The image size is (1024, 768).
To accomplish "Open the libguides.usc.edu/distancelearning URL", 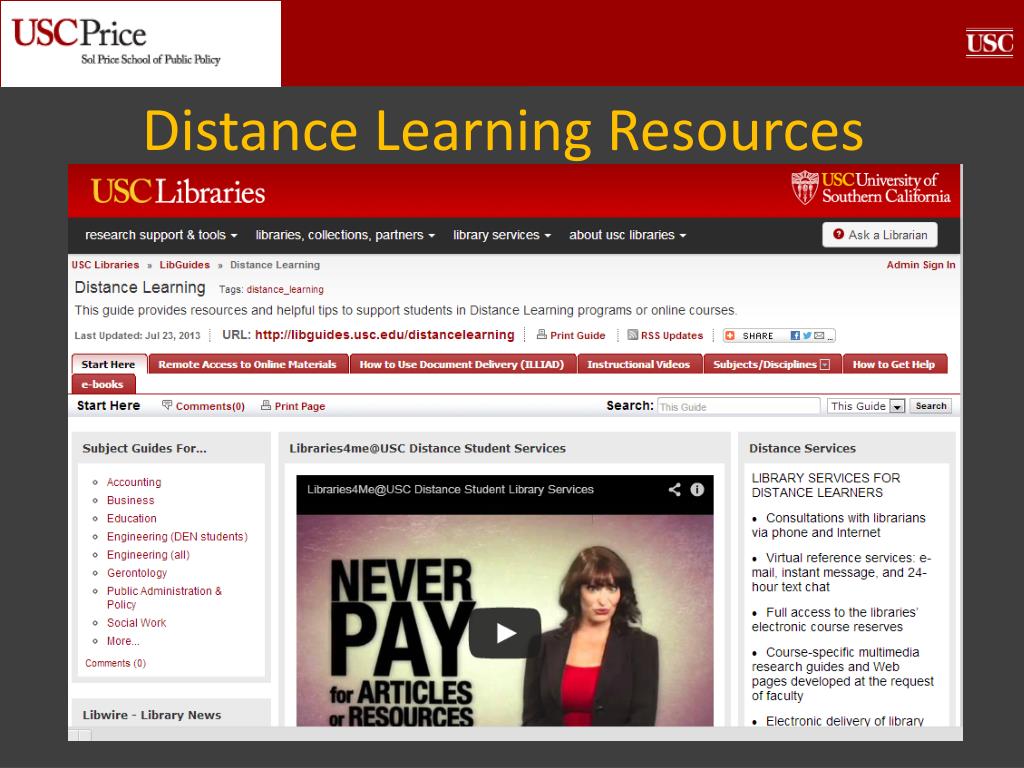I will pos(385,335).
